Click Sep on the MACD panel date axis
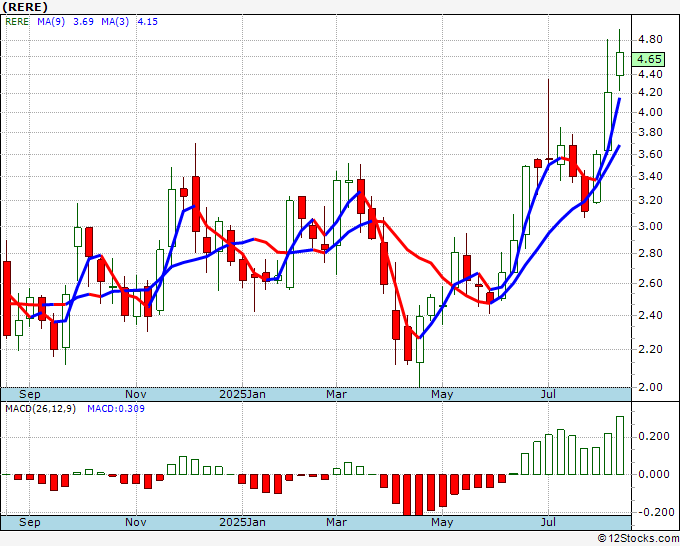Viewport: 680px width, 546px height. pos(29,522)
